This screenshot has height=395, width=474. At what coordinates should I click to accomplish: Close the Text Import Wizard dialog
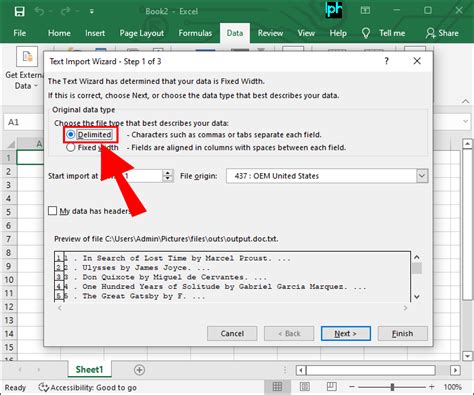pos(417,61)
